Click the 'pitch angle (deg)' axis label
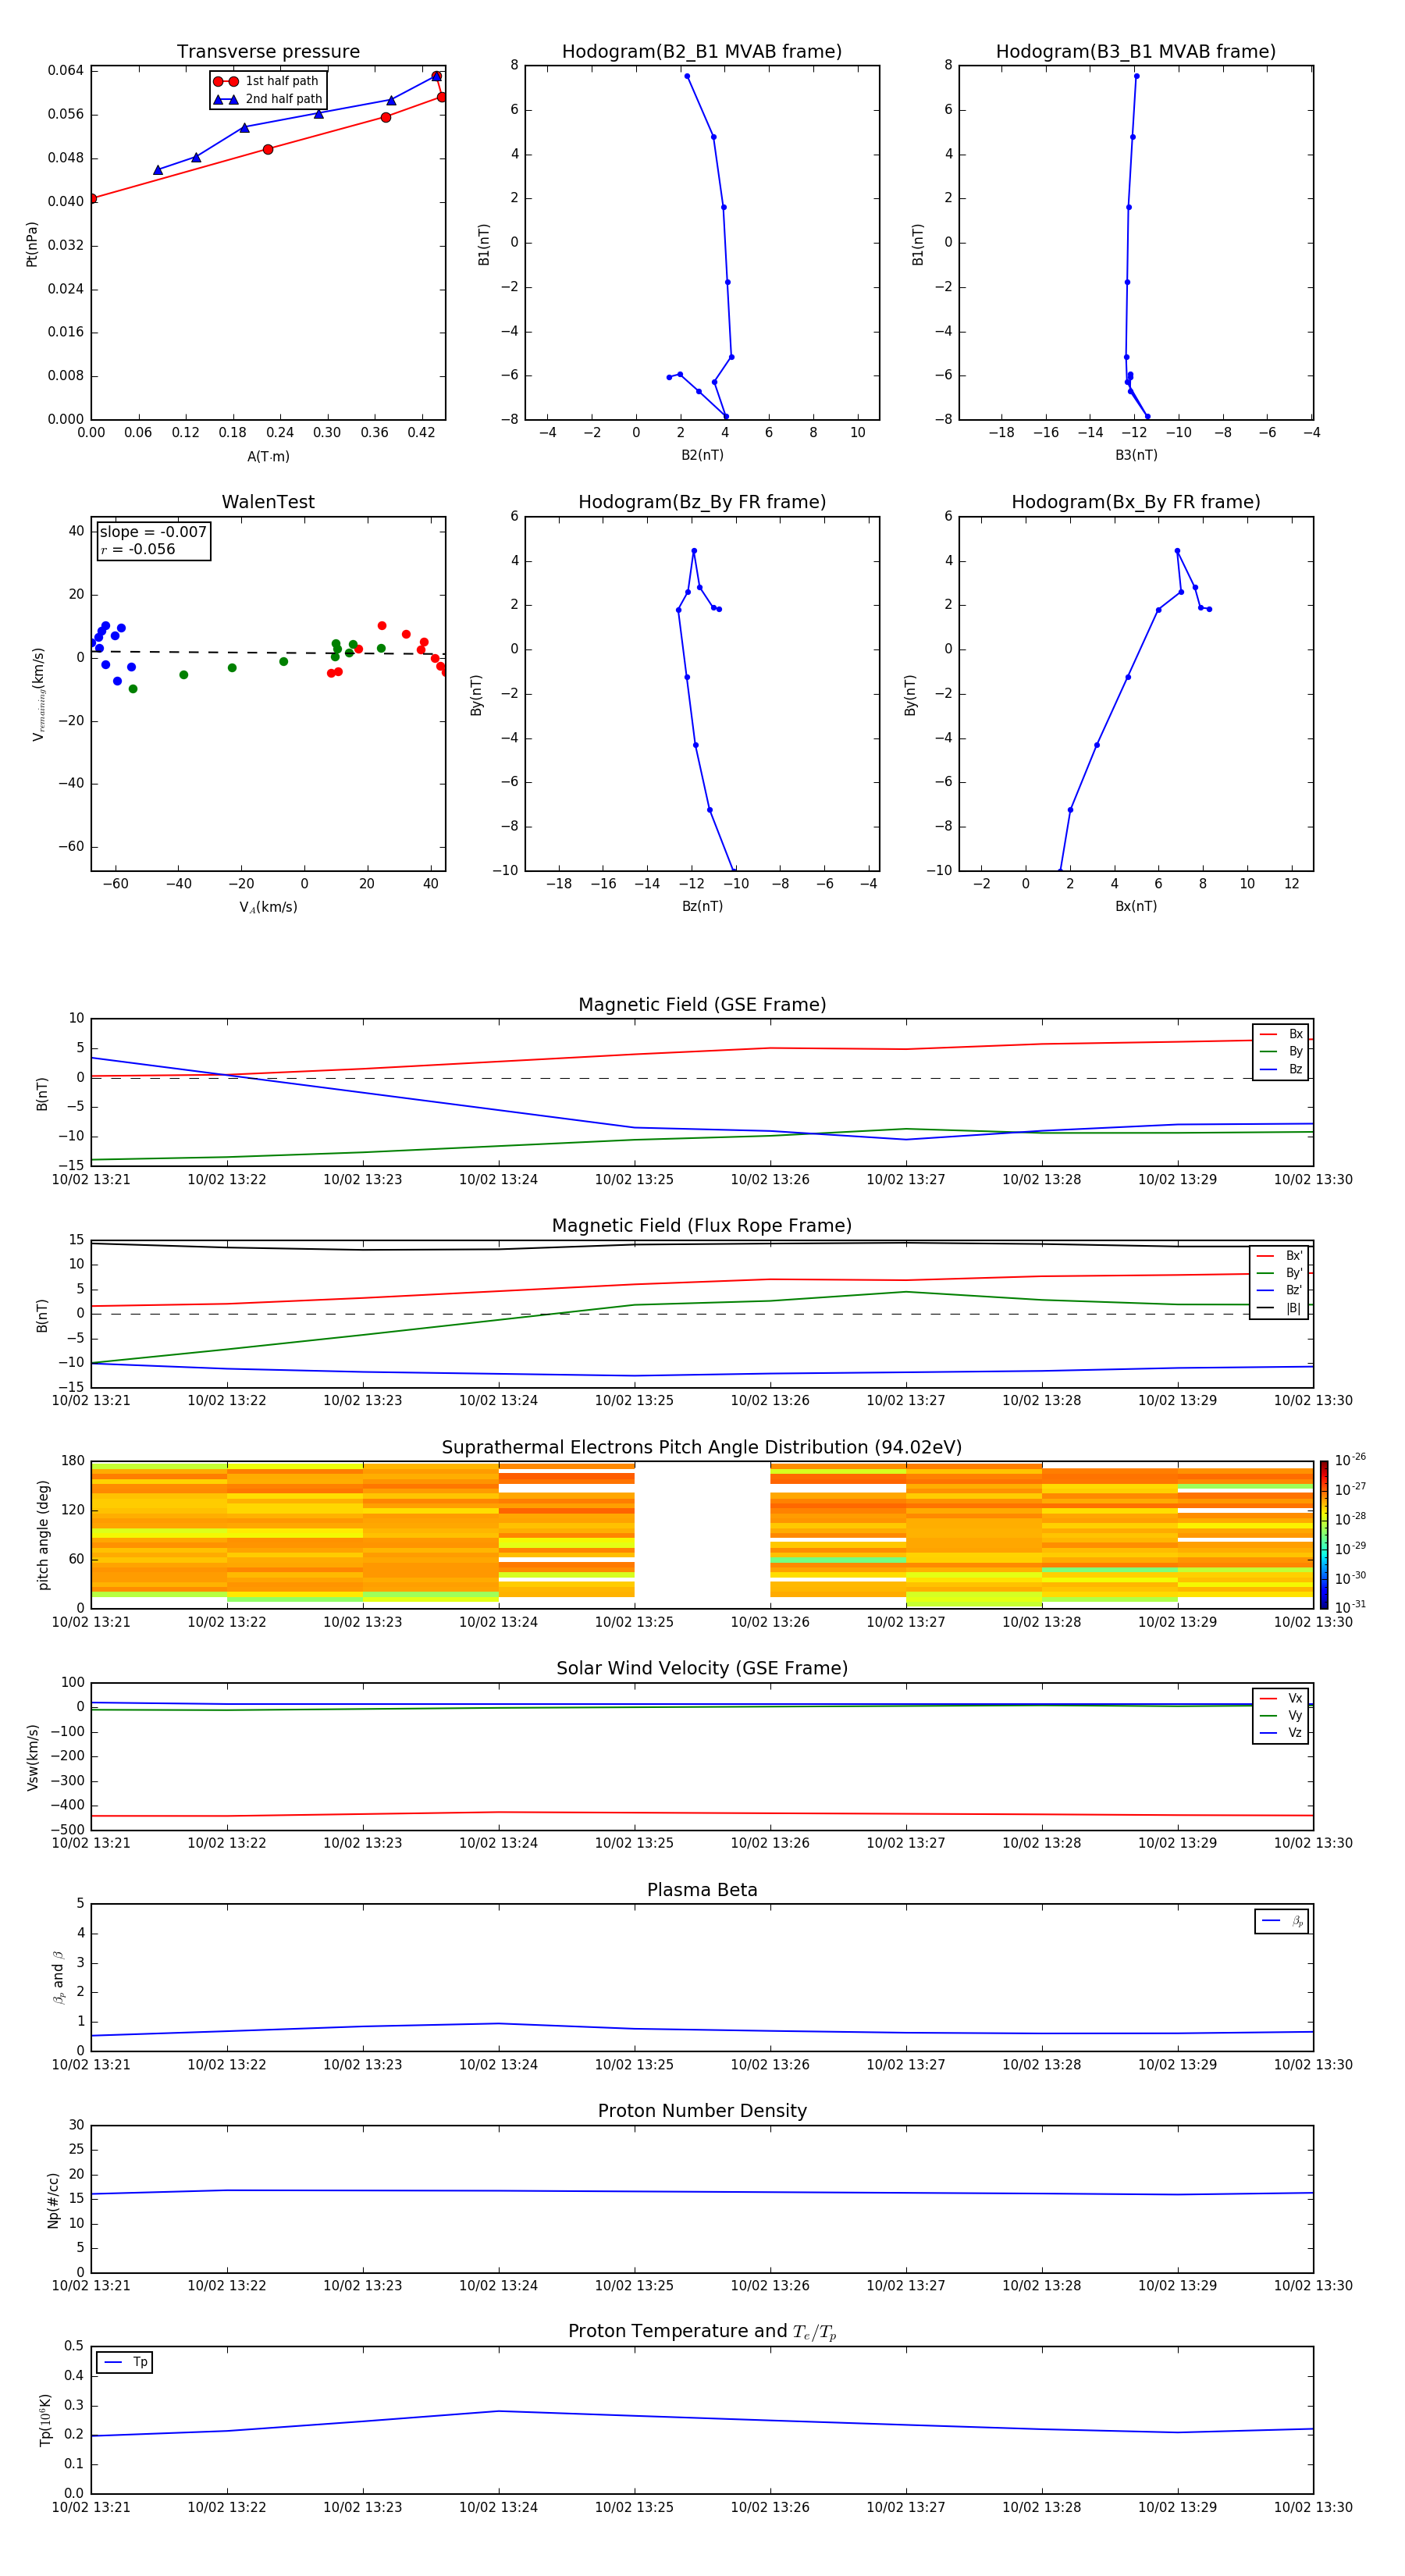This screenshot has width=1405, height=2576. point(43,1535)
